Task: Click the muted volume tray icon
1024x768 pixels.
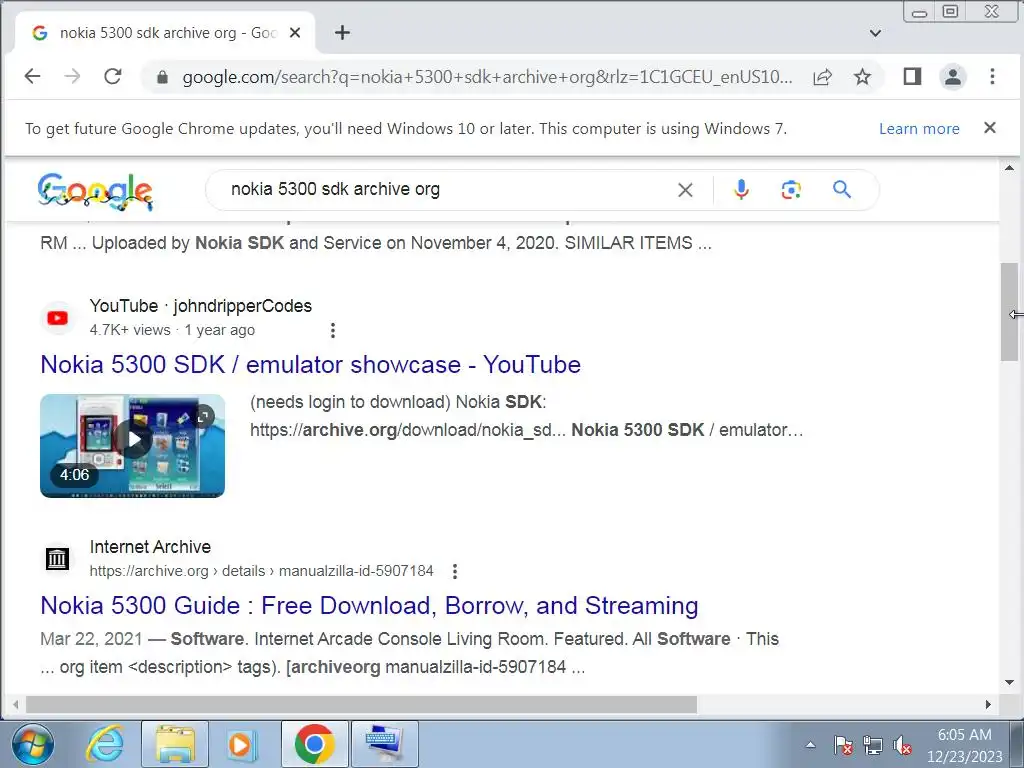Action: 902,745
